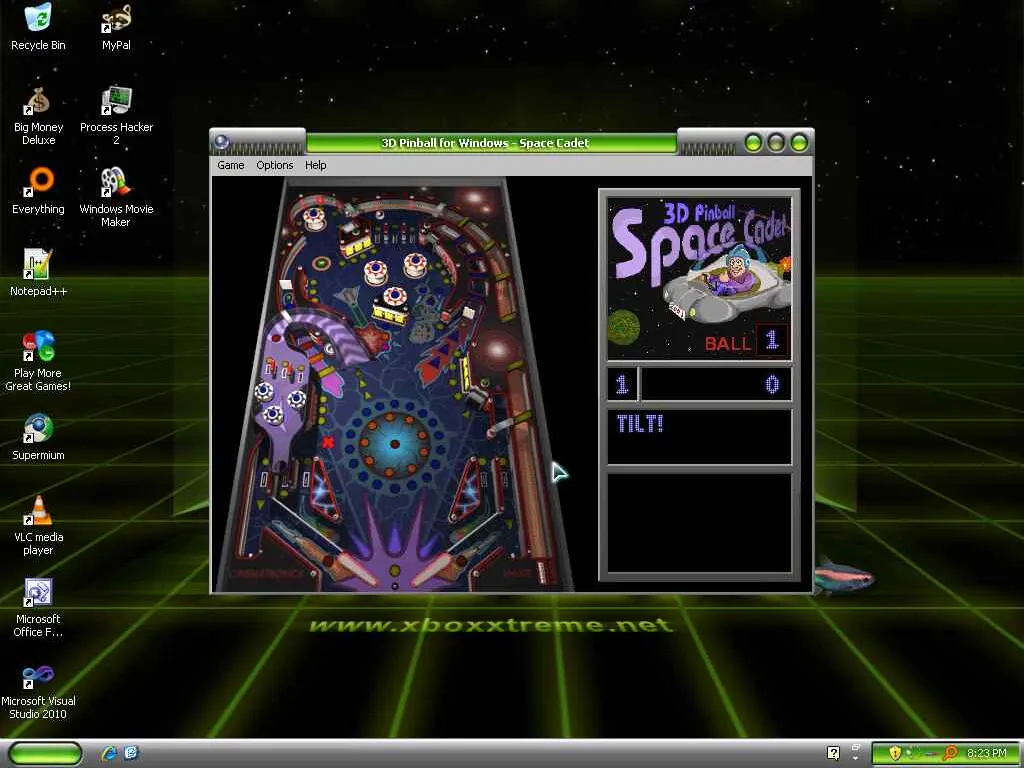This screenshot has width=1024, height=768.
Task: Click the Pinball window title bar icon
Action: point(221,141)
